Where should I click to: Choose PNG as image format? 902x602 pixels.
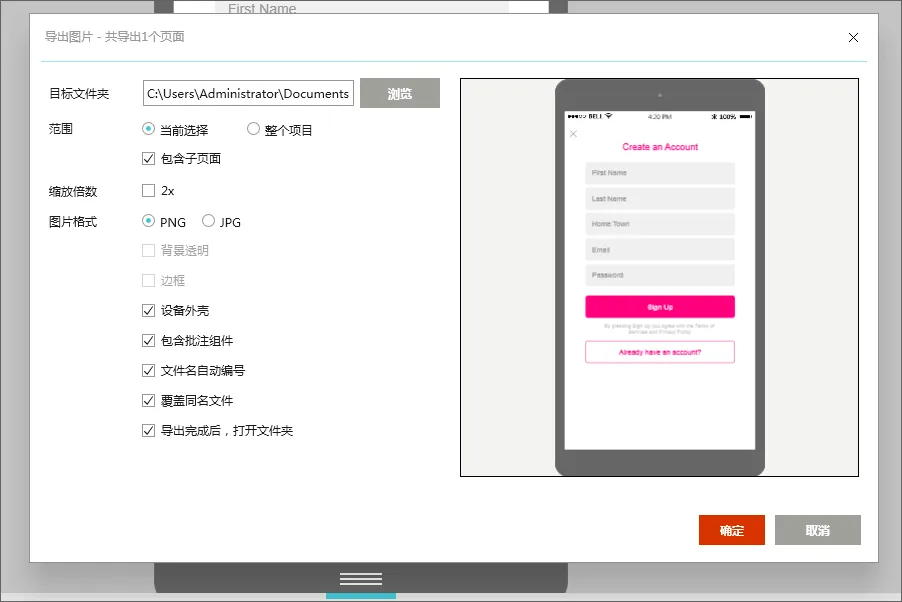tap(149, 221)
